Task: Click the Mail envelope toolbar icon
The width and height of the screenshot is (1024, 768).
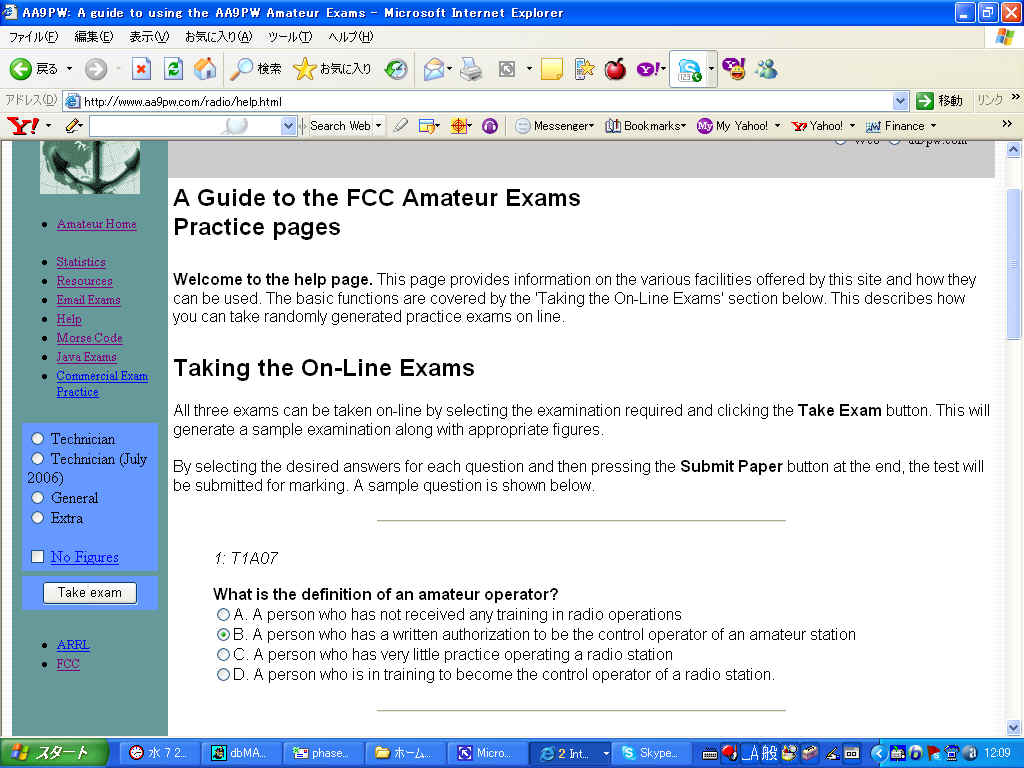Action: coord(433,69)
